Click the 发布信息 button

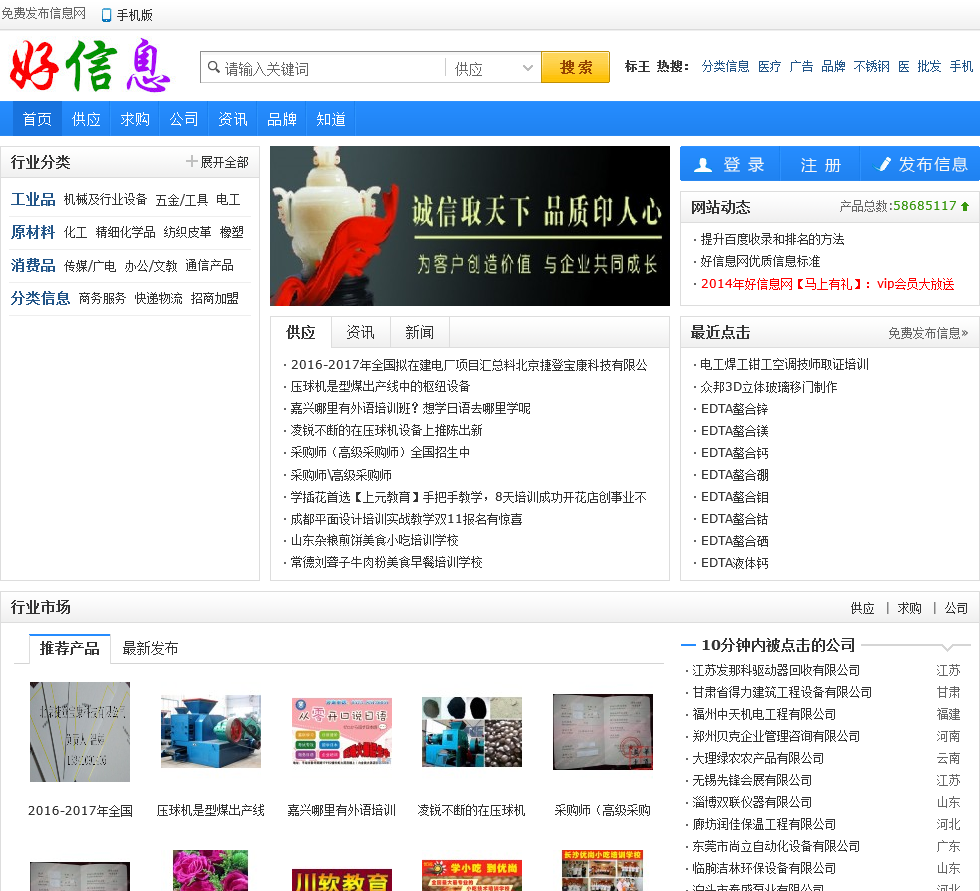pyautogui.click(x=921, y=164)
